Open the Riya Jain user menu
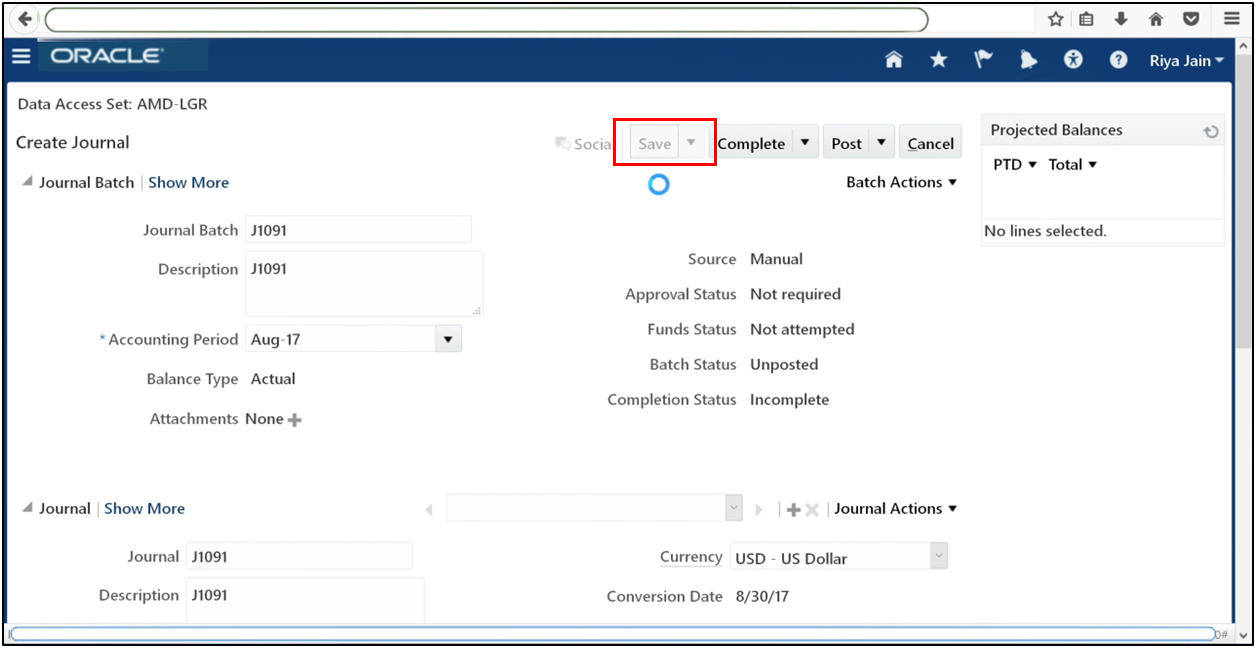The image size is (1256, 648). (1185, 60)
